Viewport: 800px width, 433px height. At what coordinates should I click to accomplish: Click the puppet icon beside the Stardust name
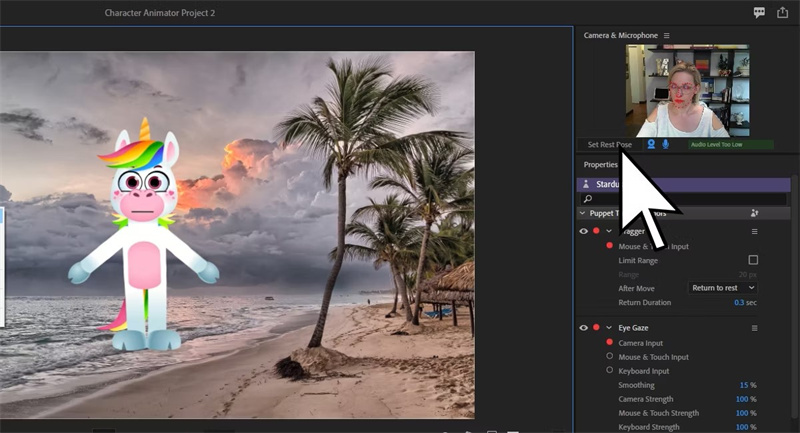(585, 185)
